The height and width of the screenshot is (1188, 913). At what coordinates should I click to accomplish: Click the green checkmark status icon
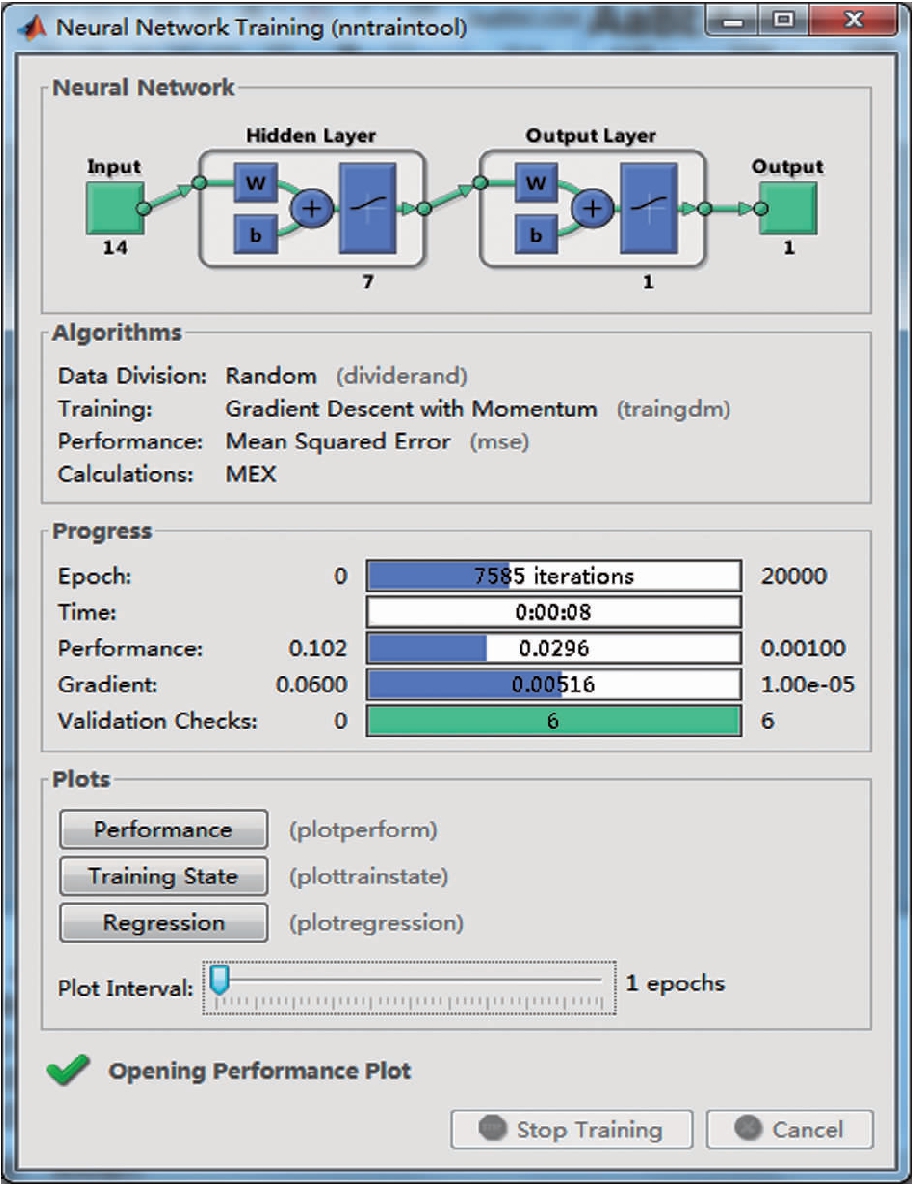pos(67,1070)
